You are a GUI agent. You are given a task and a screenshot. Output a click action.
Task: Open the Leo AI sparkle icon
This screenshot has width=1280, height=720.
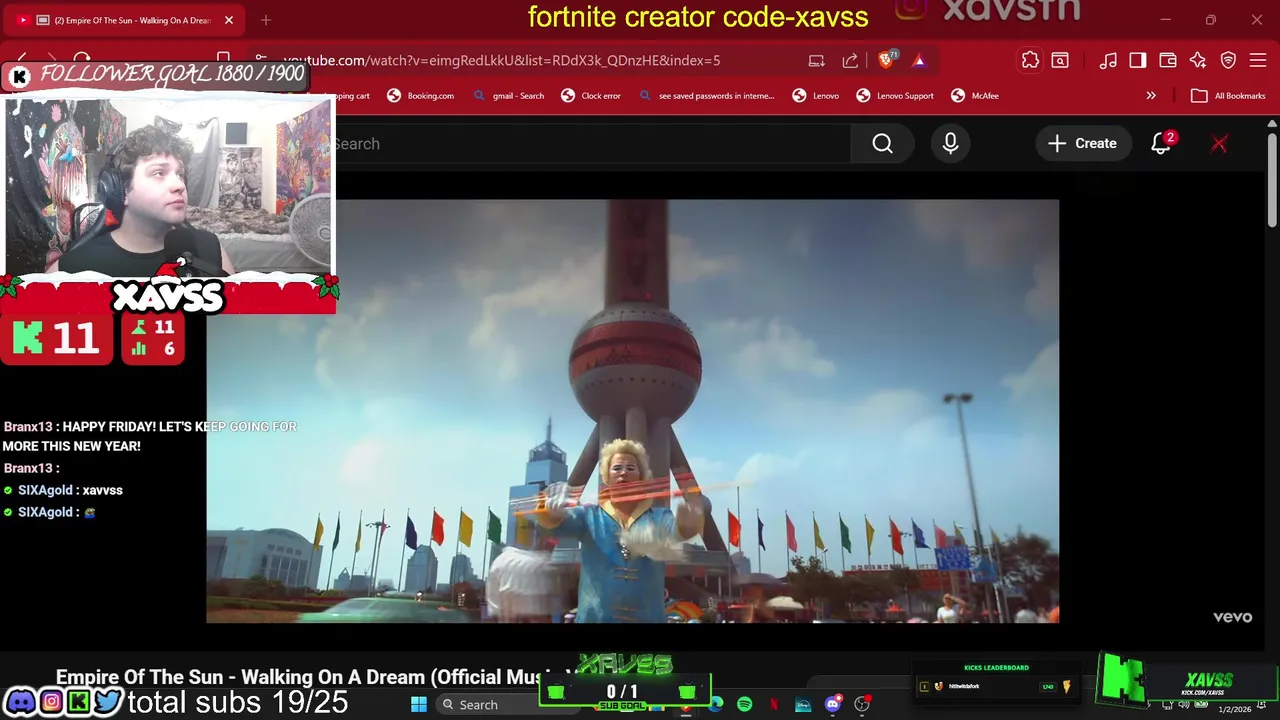[1198, 61]
